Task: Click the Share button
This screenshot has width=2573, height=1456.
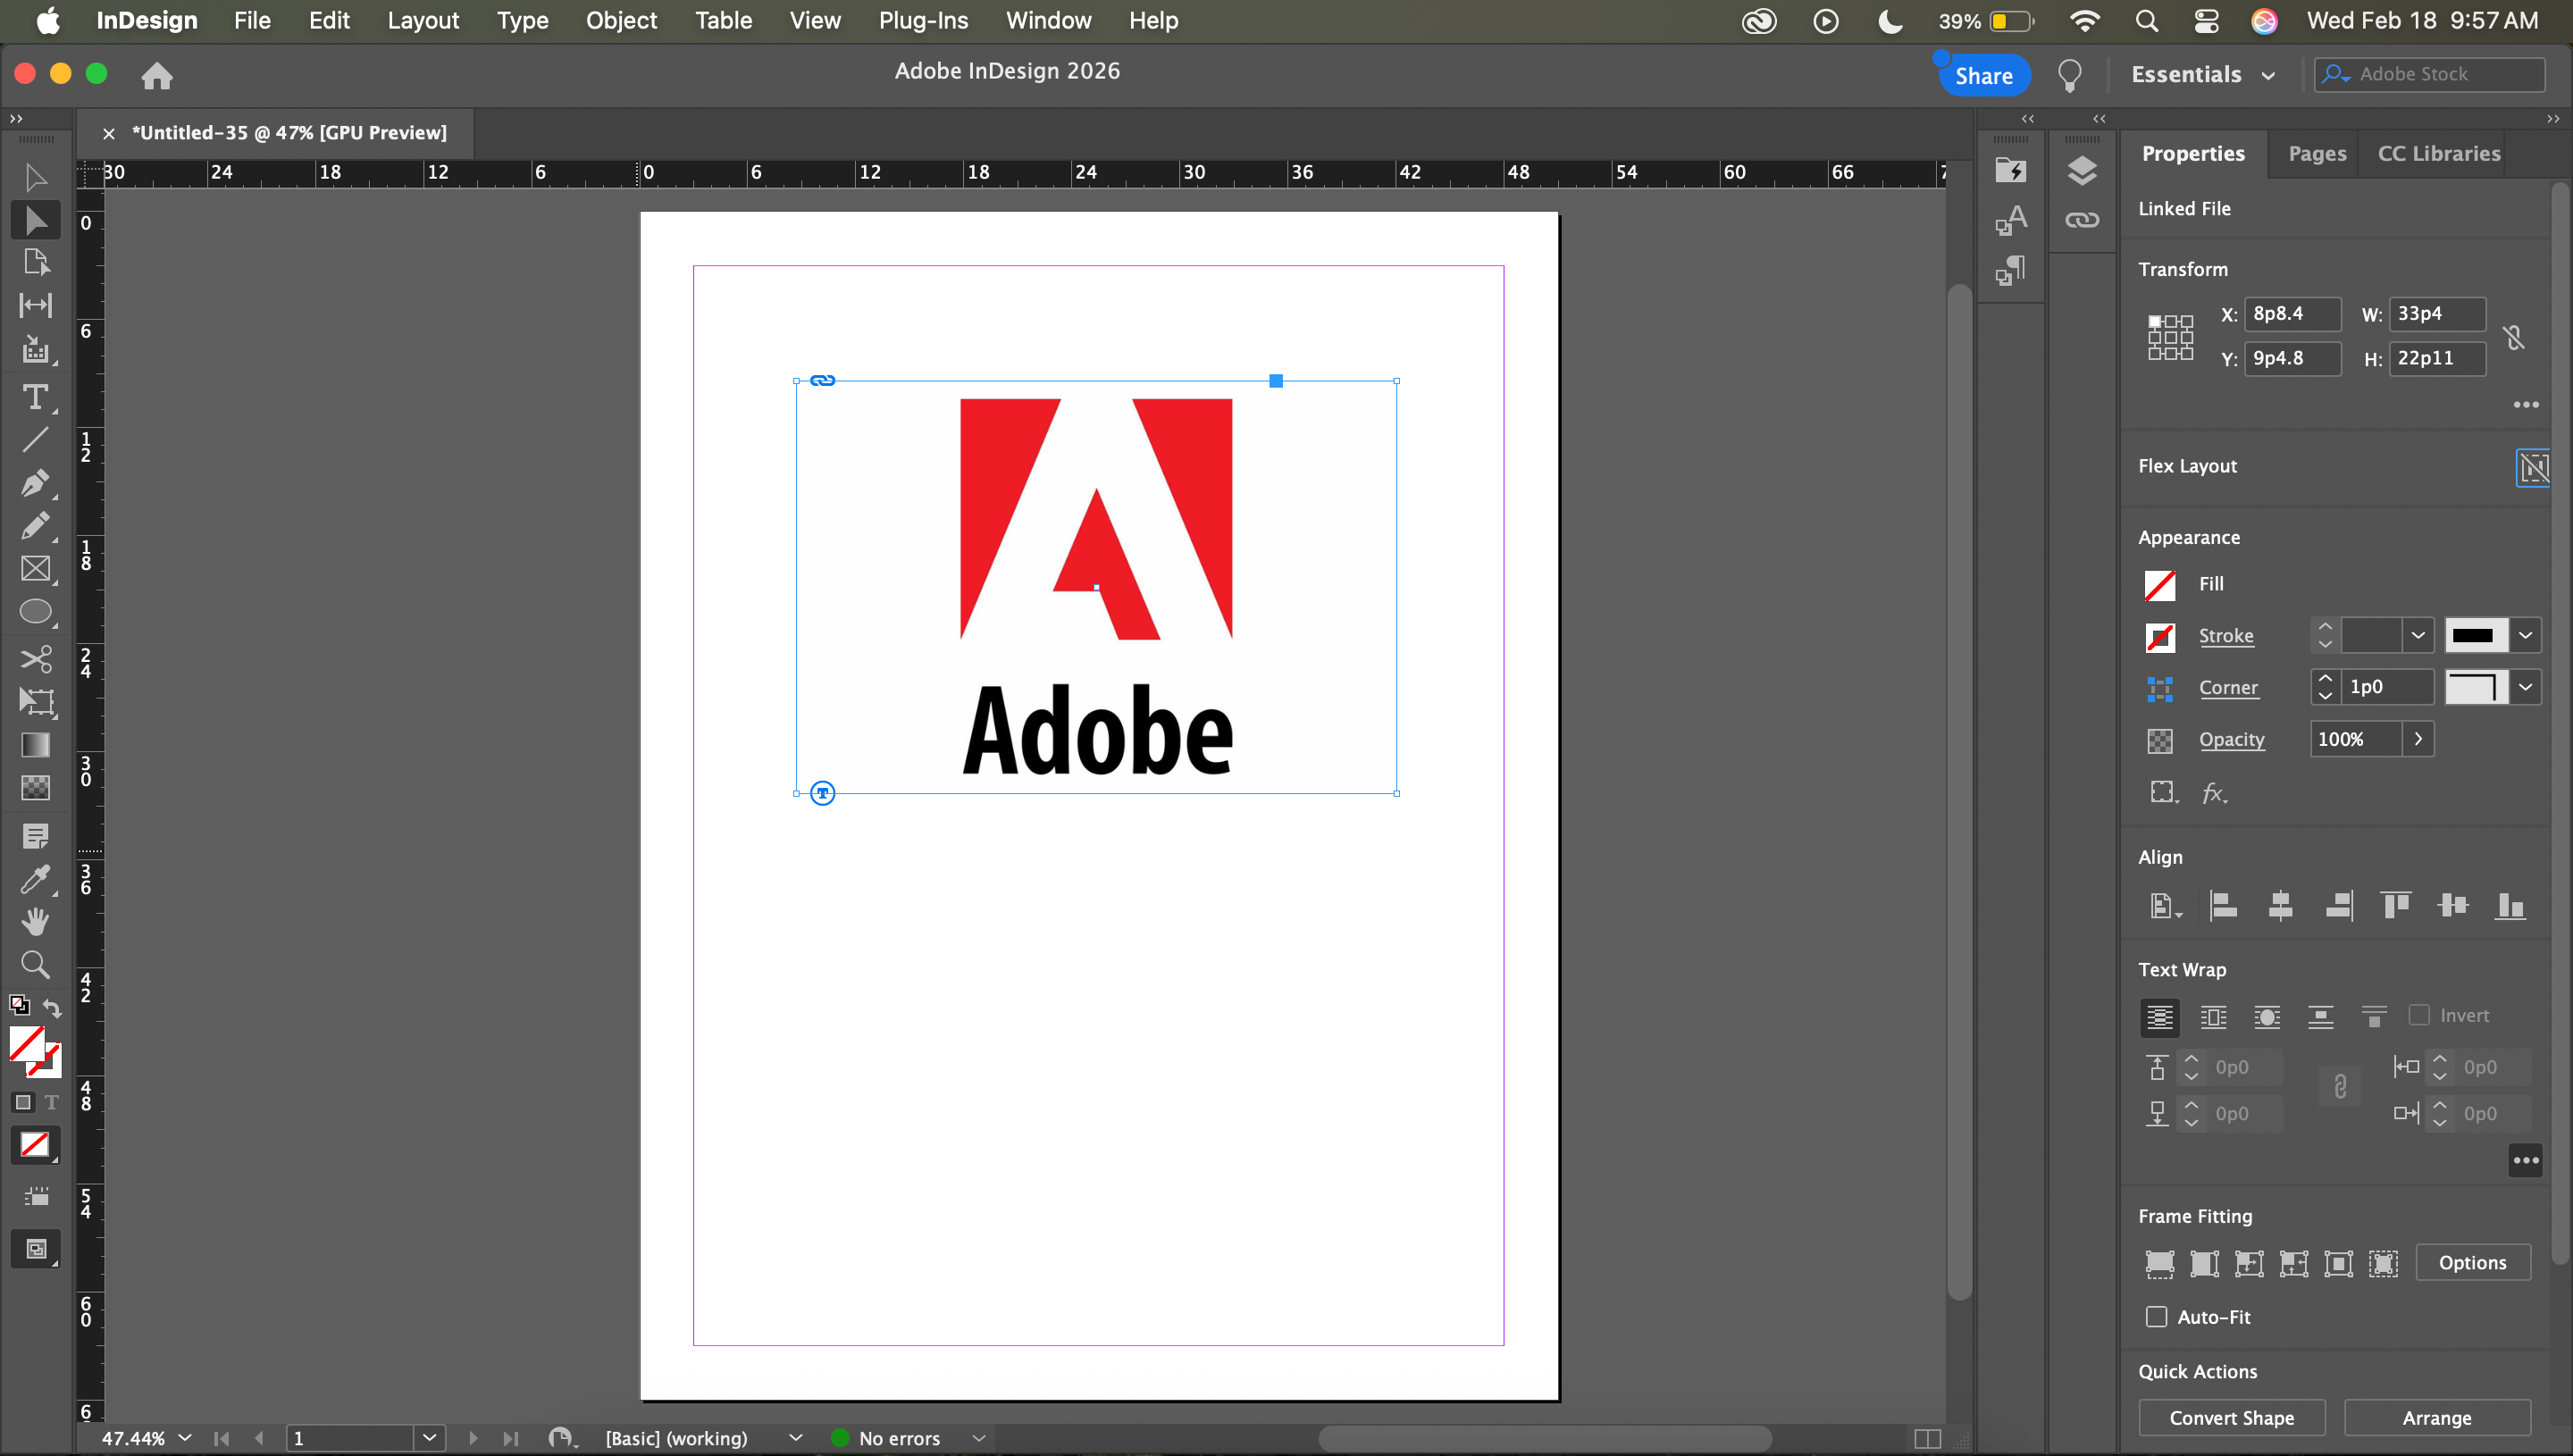Action: (1983, 76)
